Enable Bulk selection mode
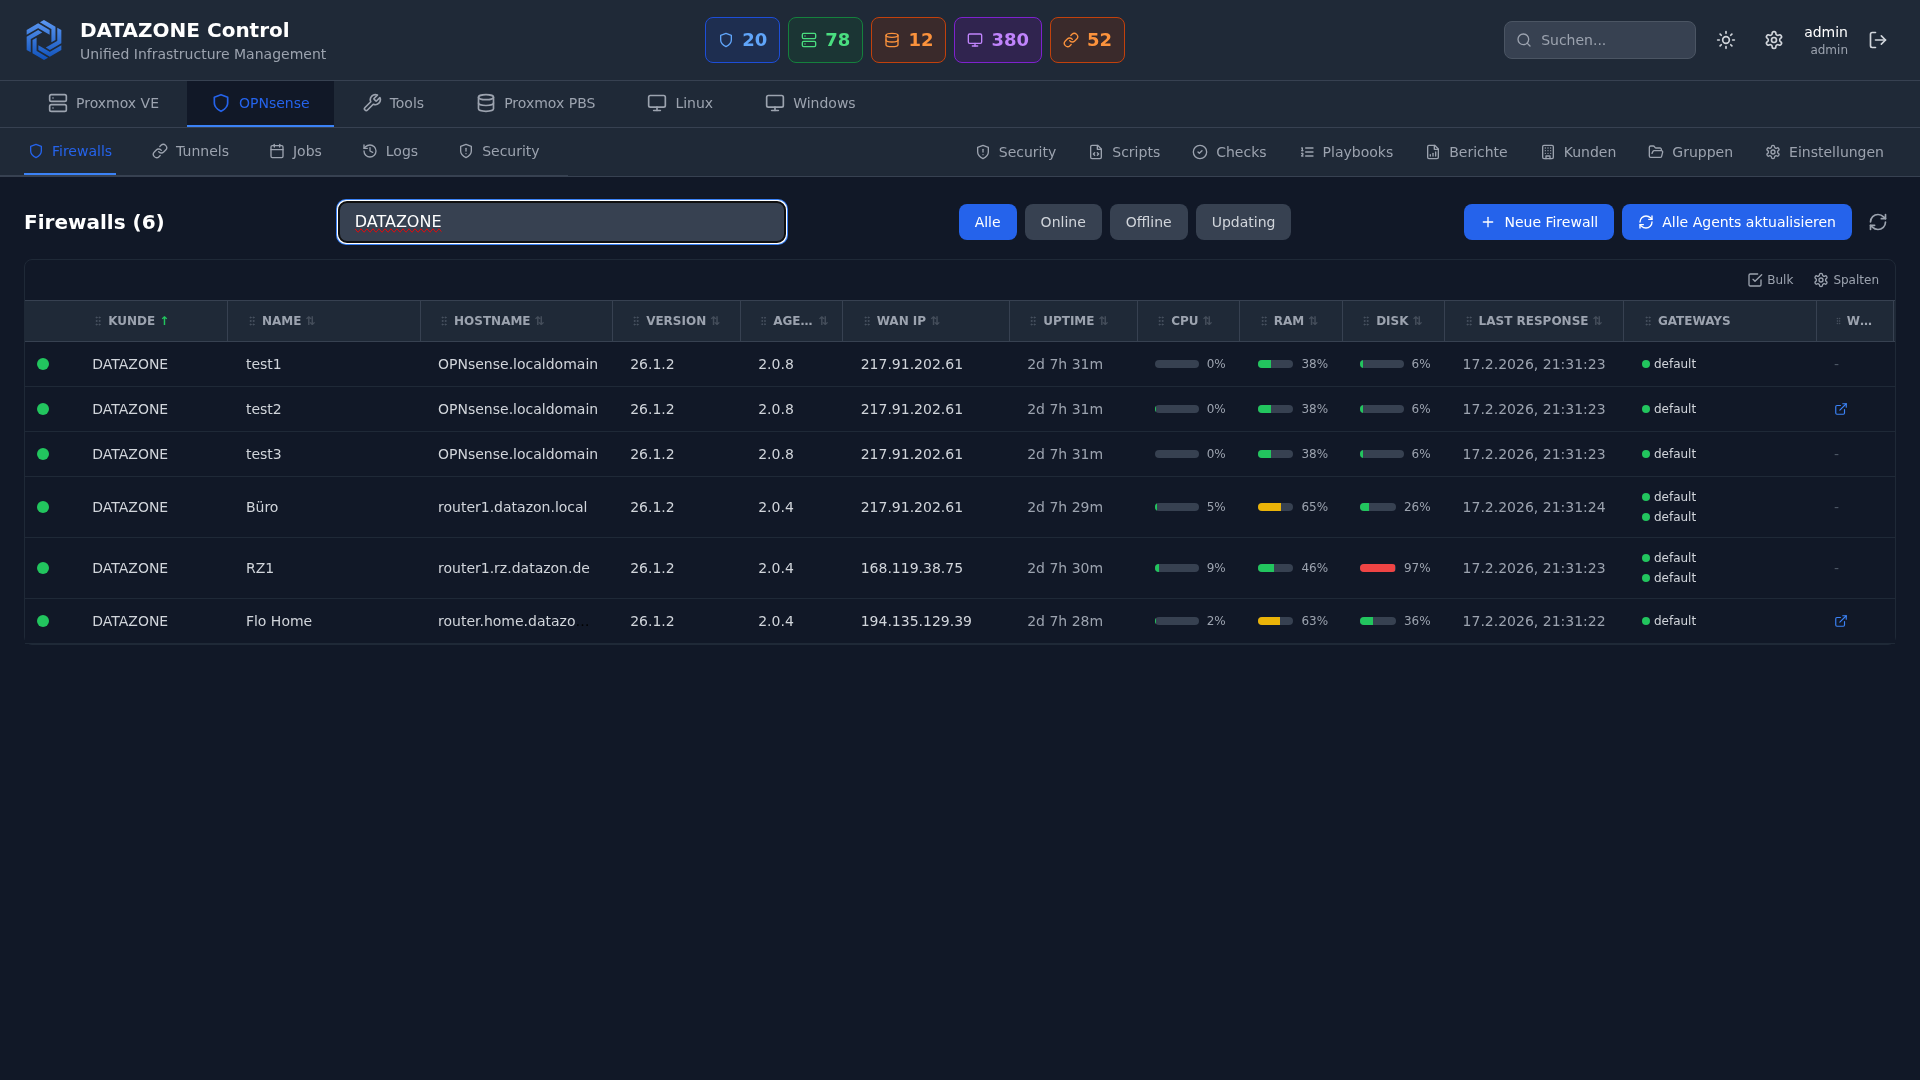The image size is (1920, 1080). (x=1769, y=280)
